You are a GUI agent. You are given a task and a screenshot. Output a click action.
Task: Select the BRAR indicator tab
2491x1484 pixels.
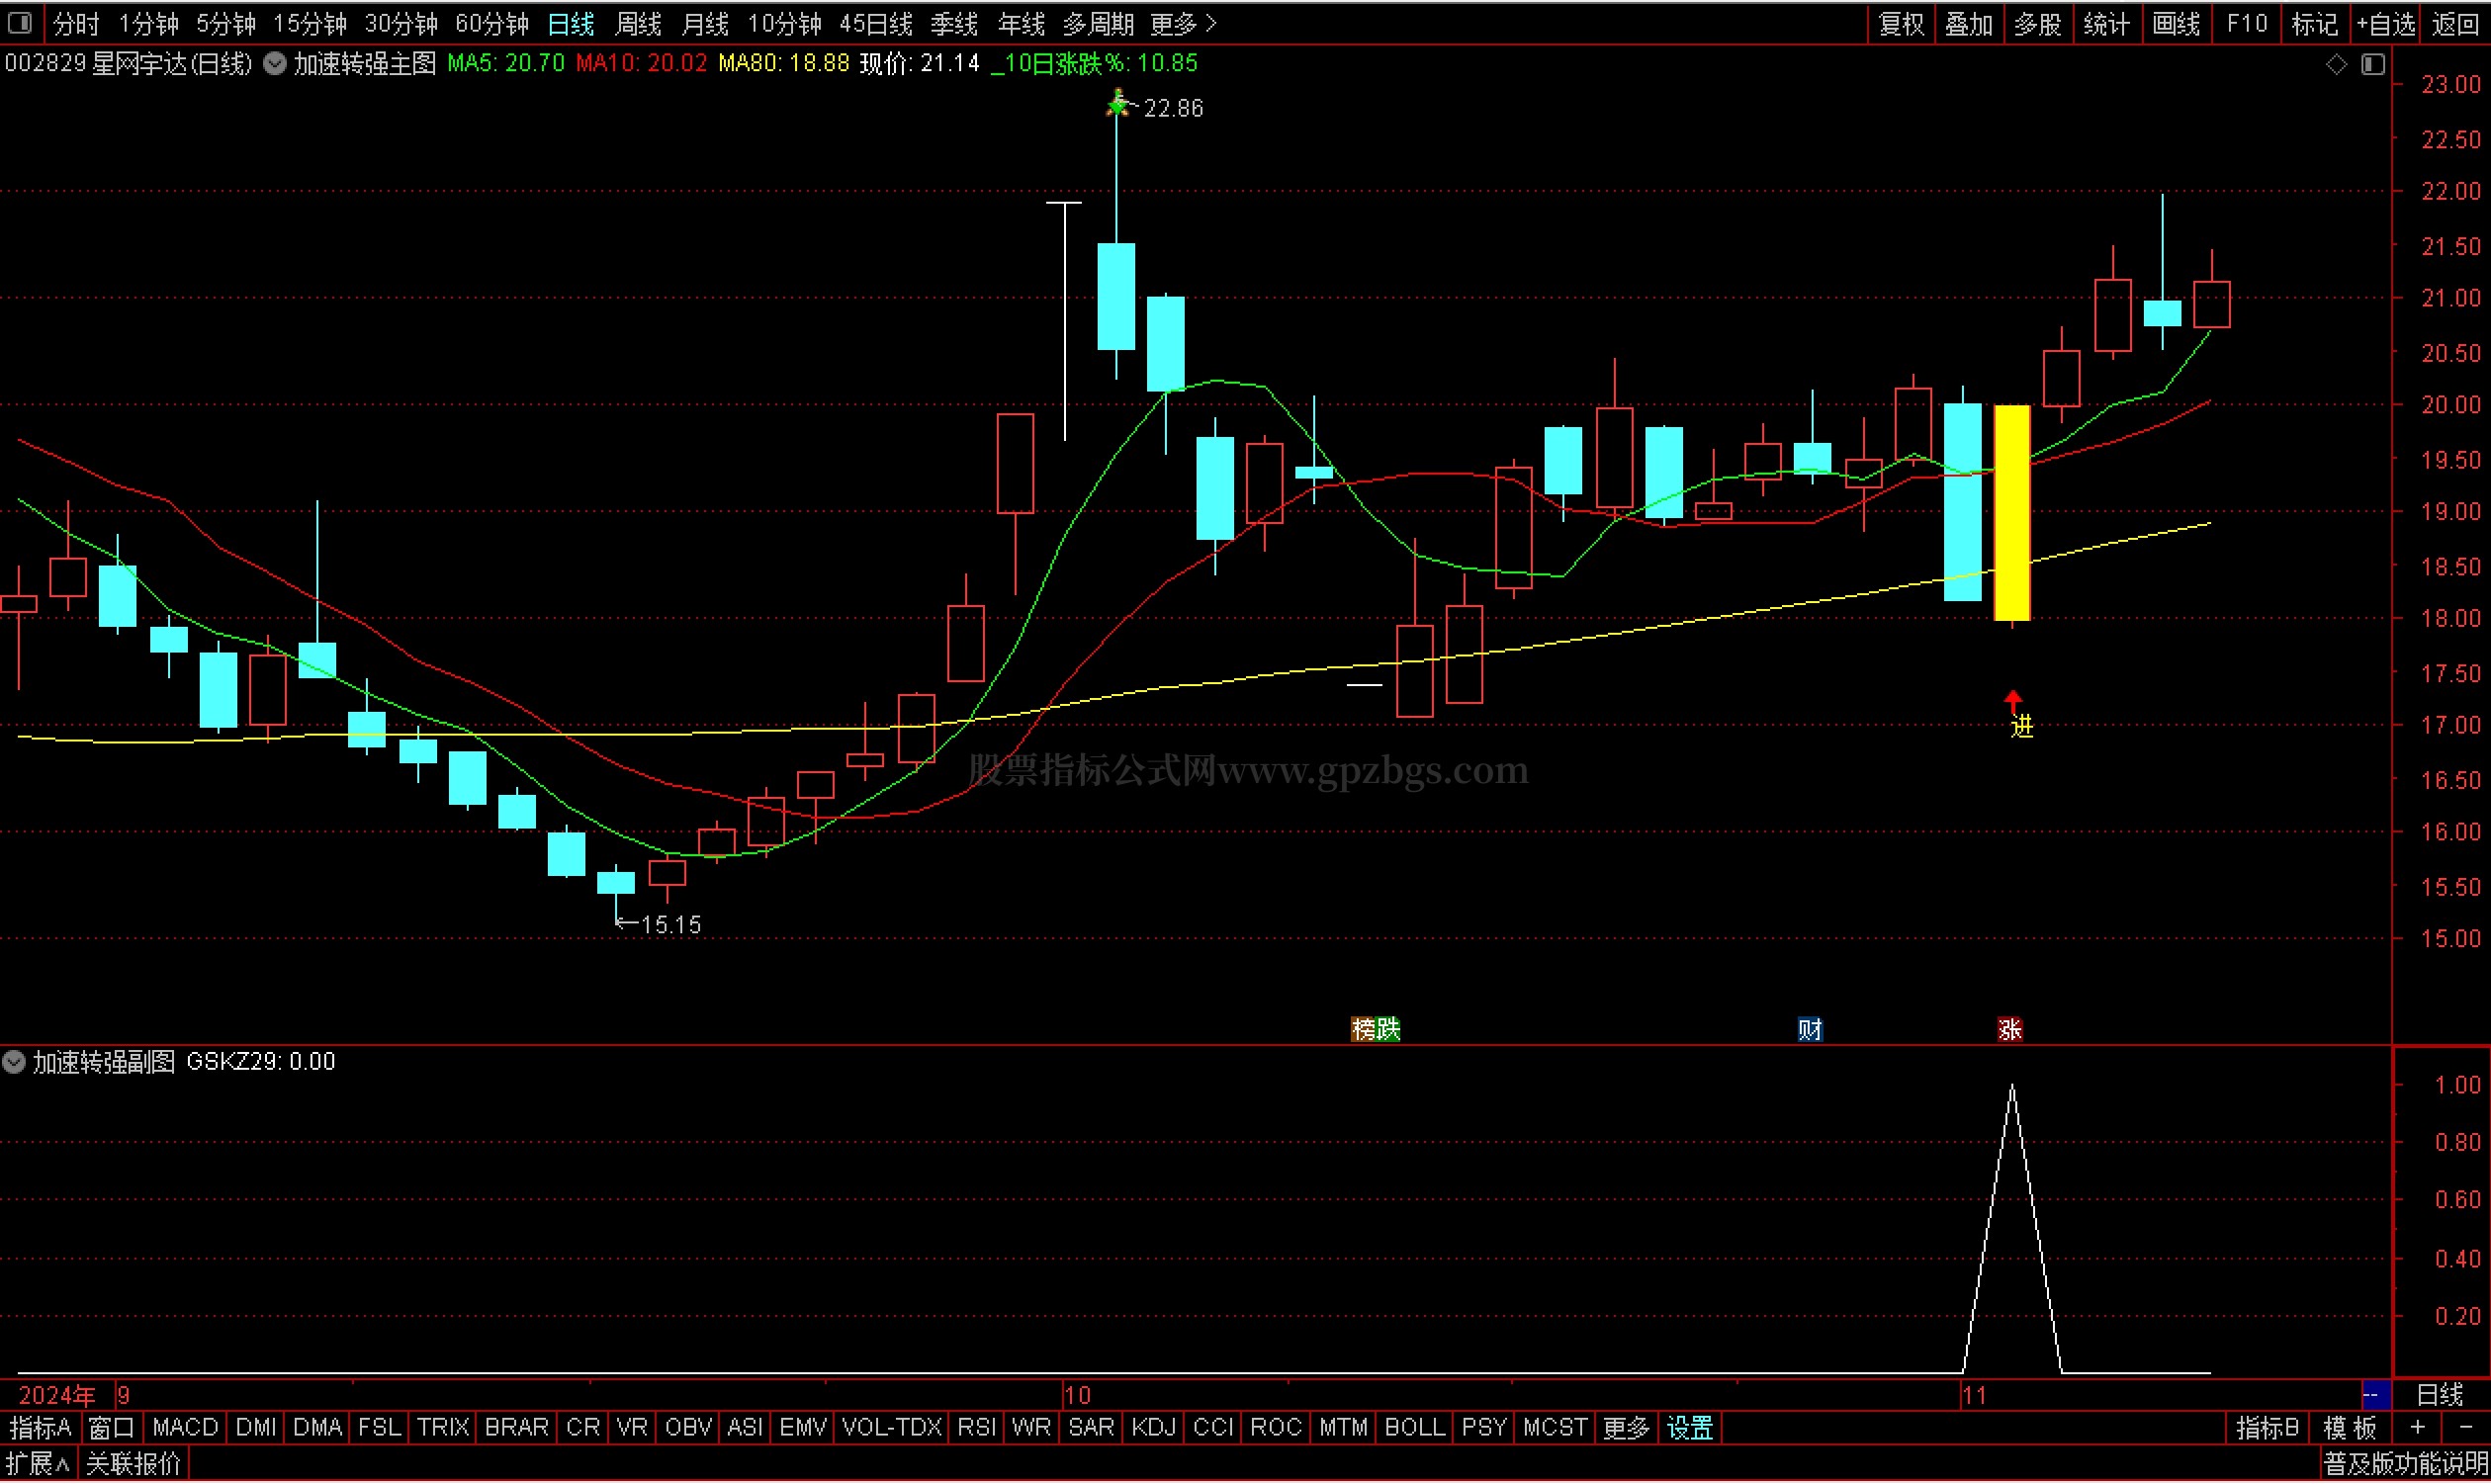517,1429
